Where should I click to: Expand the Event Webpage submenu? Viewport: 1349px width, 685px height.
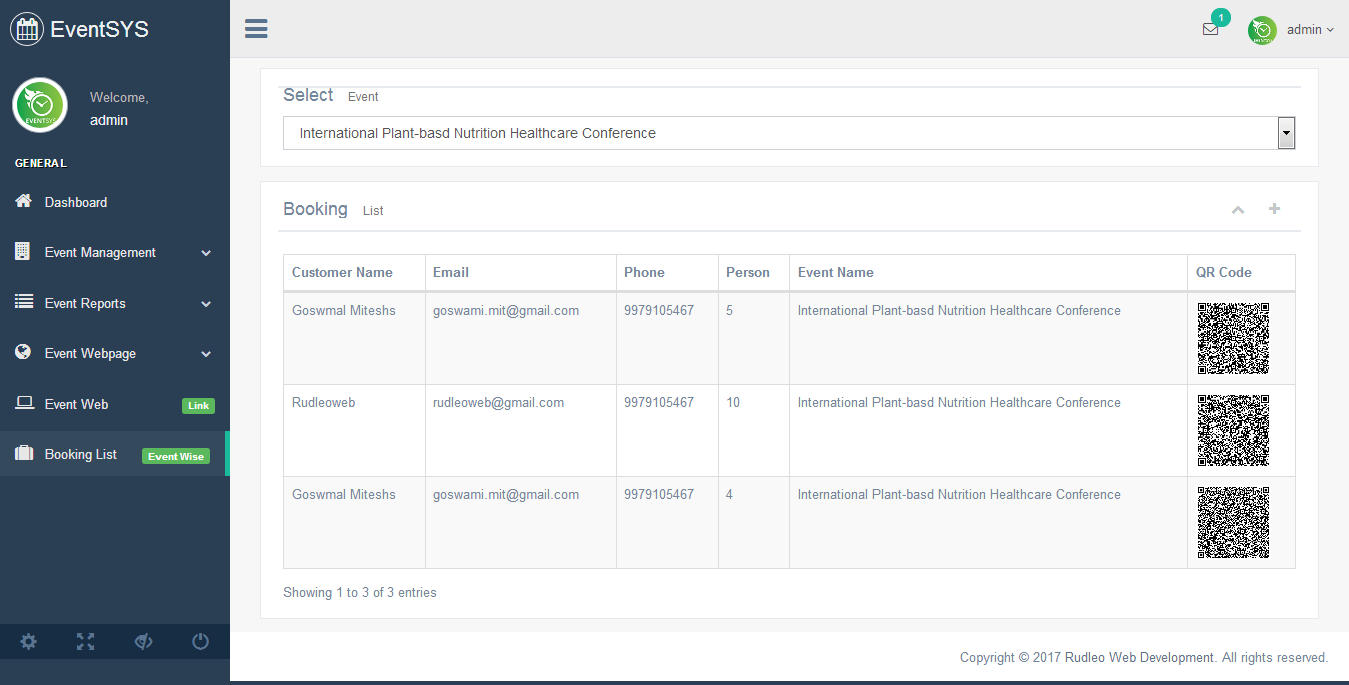(114, 354)
